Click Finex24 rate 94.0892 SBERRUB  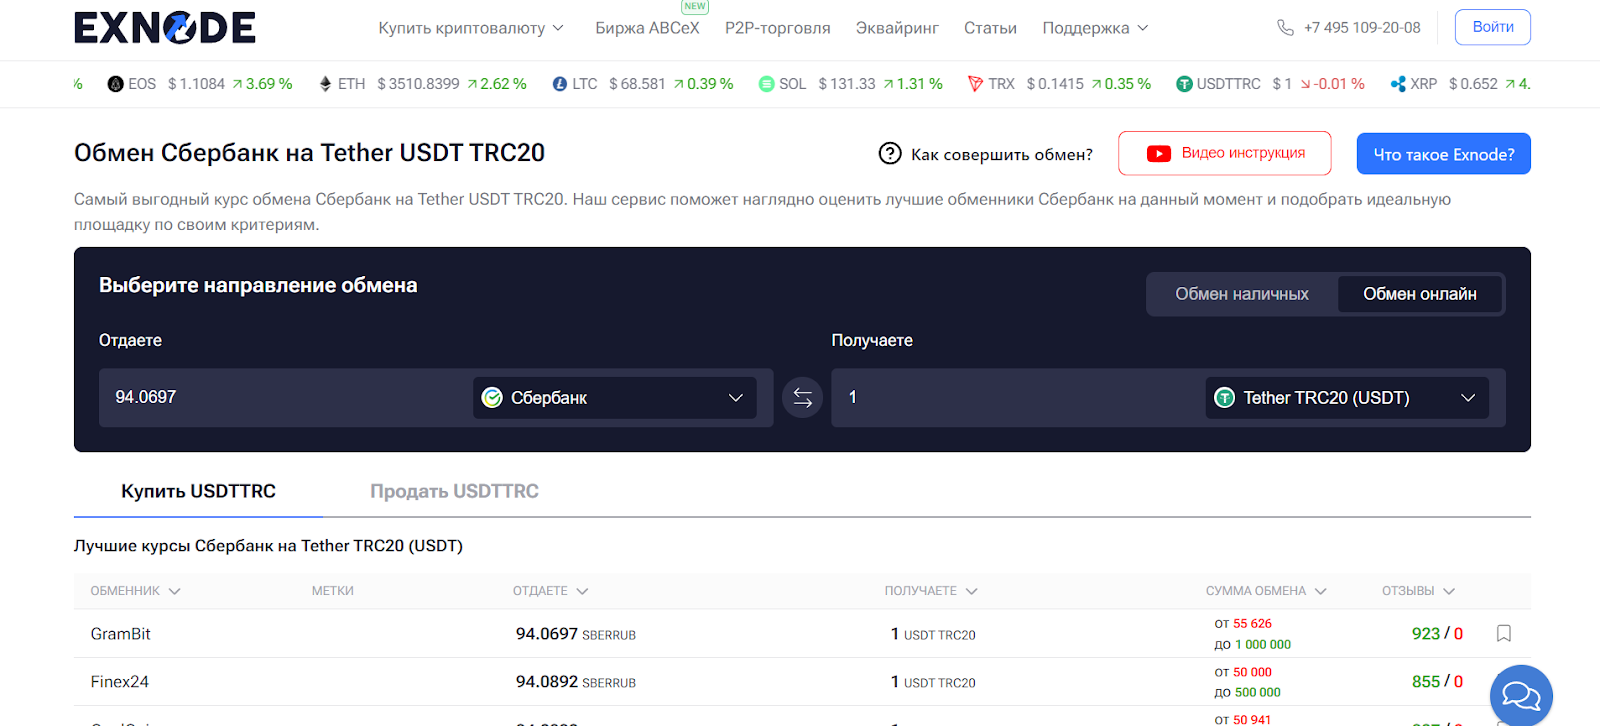(x=576, y=682)
